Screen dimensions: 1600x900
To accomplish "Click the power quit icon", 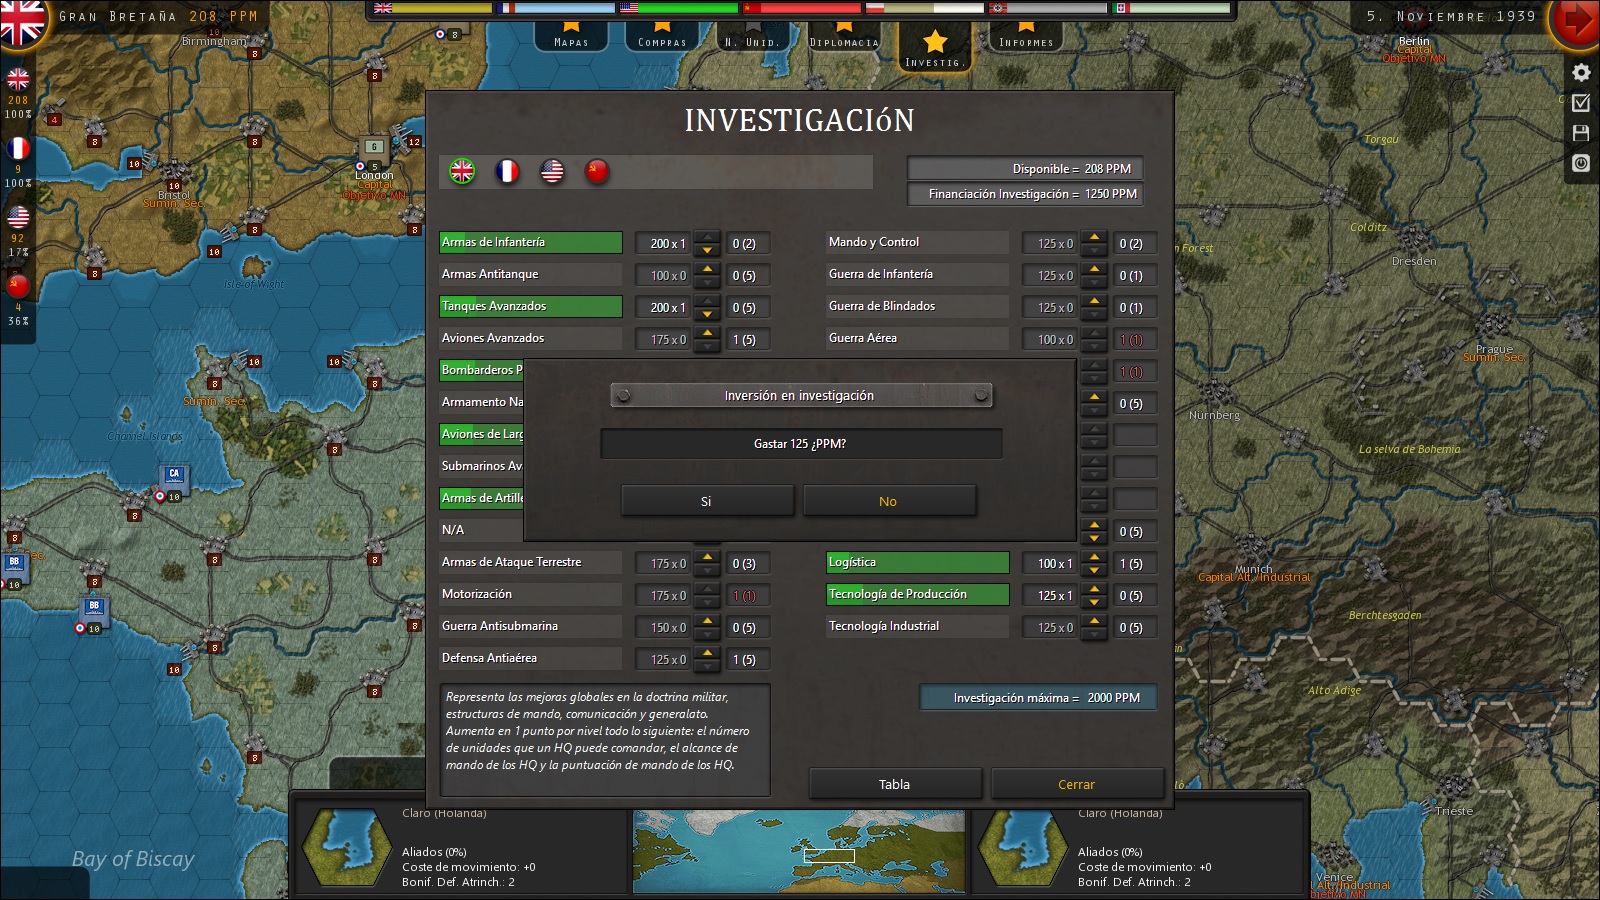I will pyautogui.click(x=1581, y=162).
